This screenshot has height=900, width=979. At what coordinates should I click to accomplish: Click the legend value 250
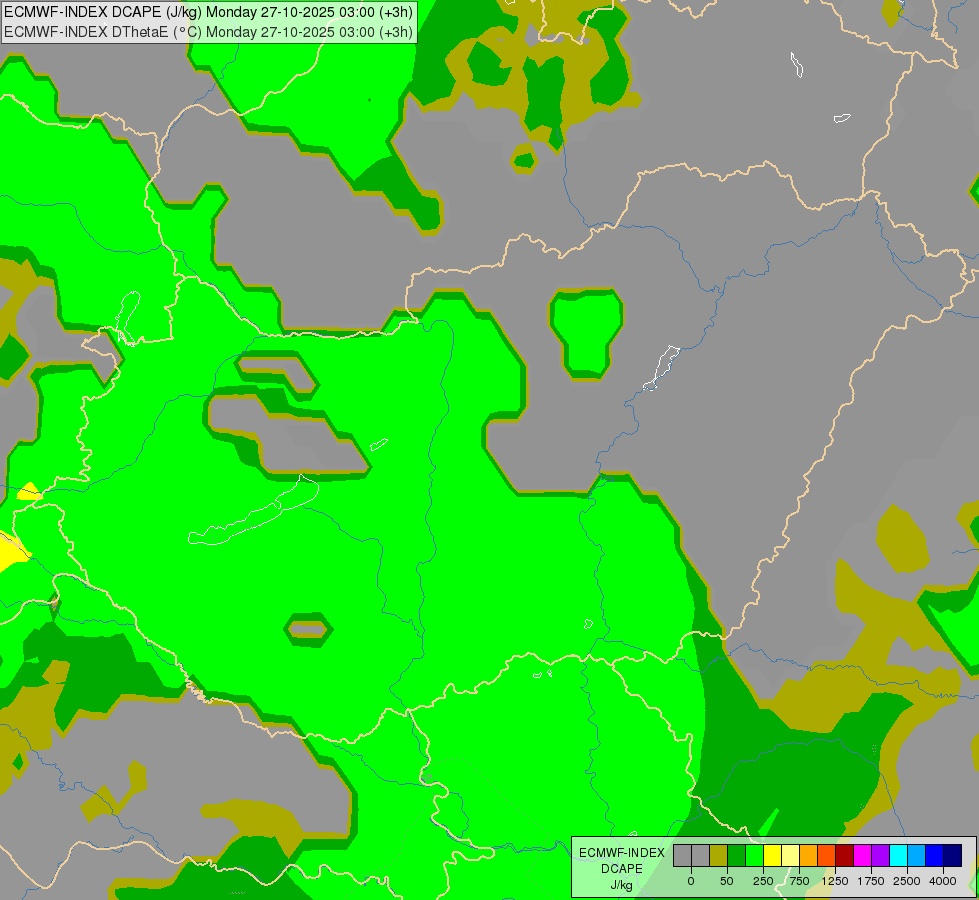[x=763, y=881]
